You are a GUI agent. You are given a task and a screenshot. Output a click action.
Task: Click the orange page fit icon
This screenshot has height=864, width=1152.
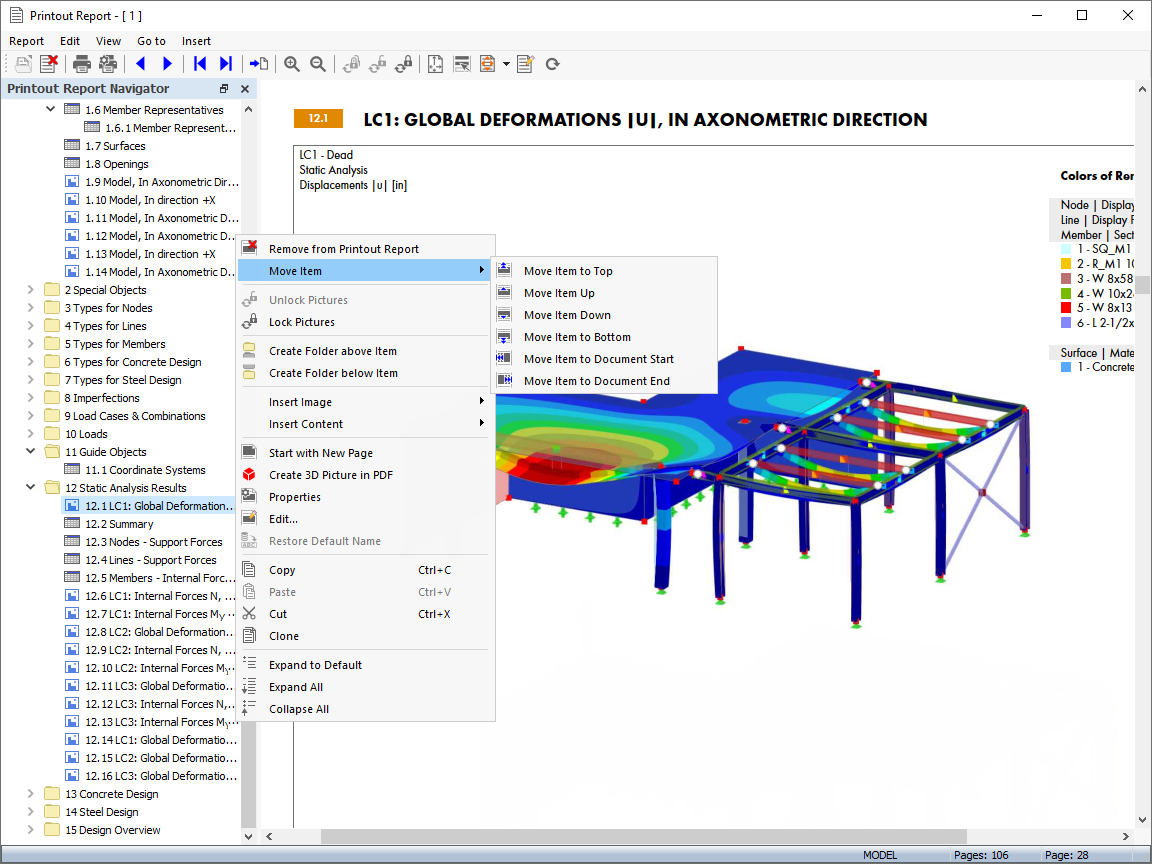[487, 64]
